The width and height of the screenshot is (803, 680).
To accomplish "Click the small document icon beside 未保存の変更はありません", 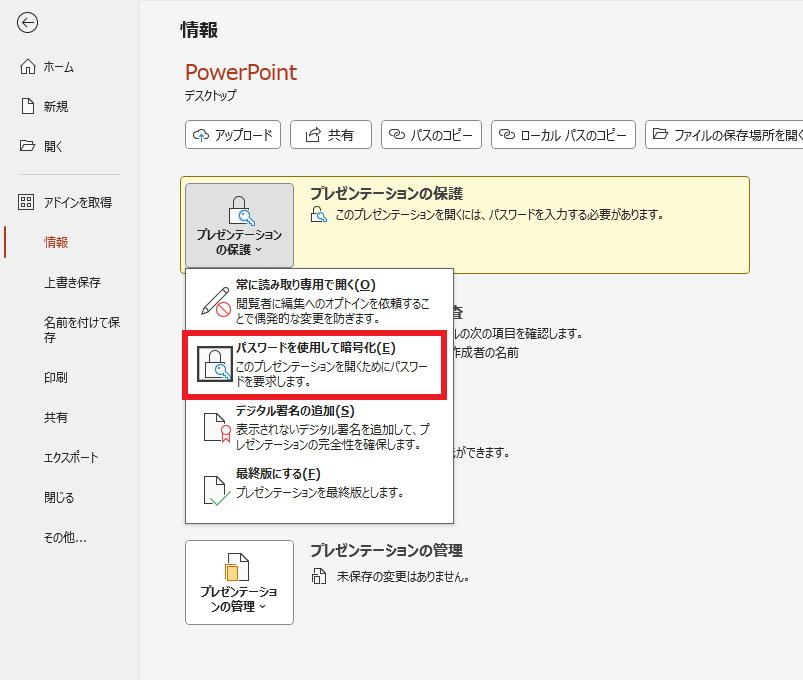I will (319, 577).
